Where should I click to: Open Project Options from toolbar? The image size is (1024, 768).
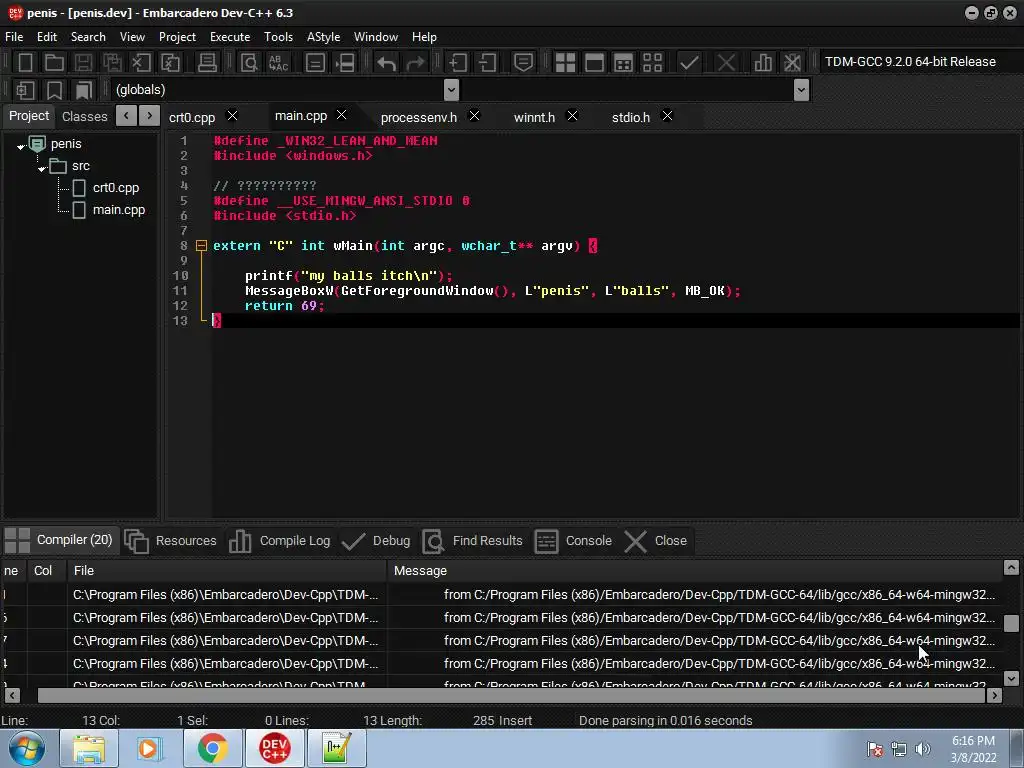523,63
